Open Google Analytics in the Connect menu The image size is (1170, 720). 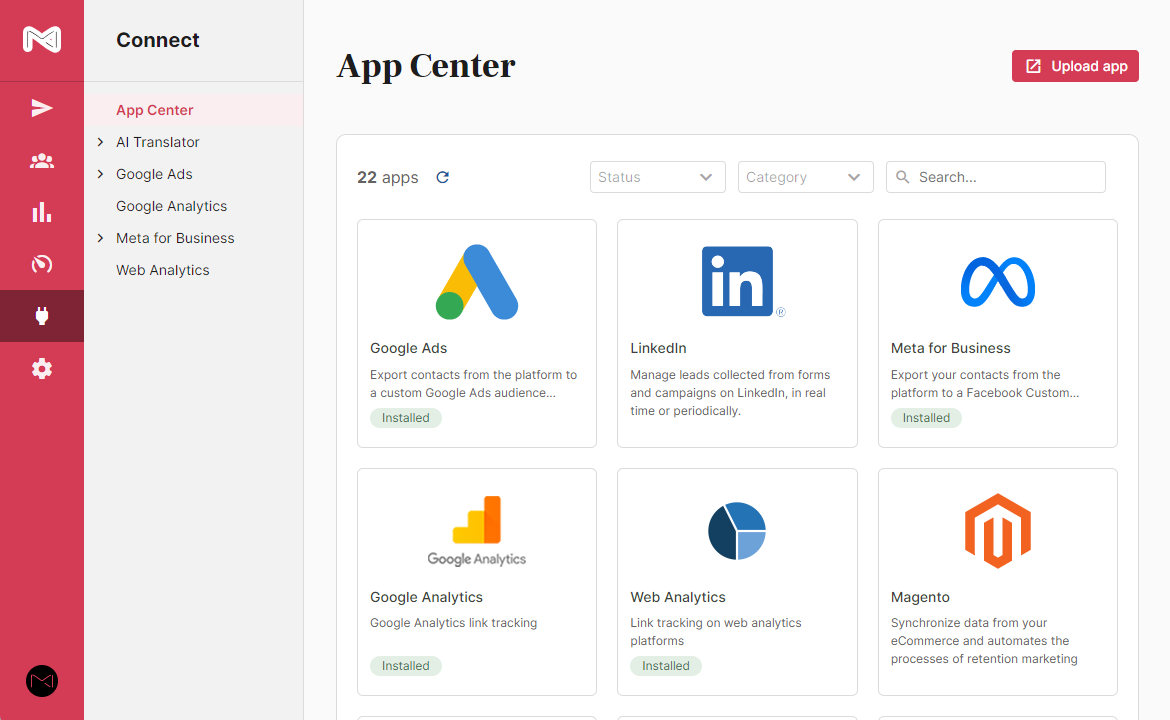pos(172,206)
